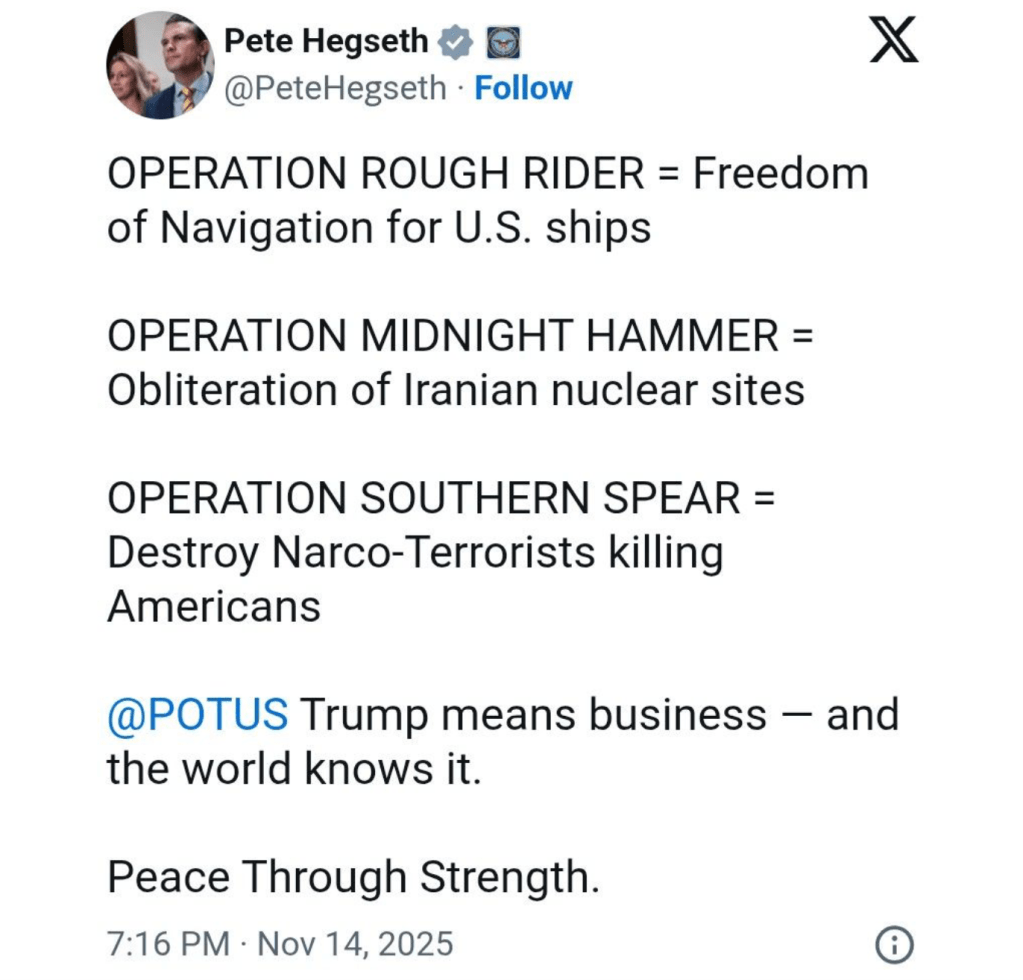Viewport: 1023px width, 980px height.
Task: Click 'Obliteration of Iranian nuclear sites' text
Action: point(455,390)
